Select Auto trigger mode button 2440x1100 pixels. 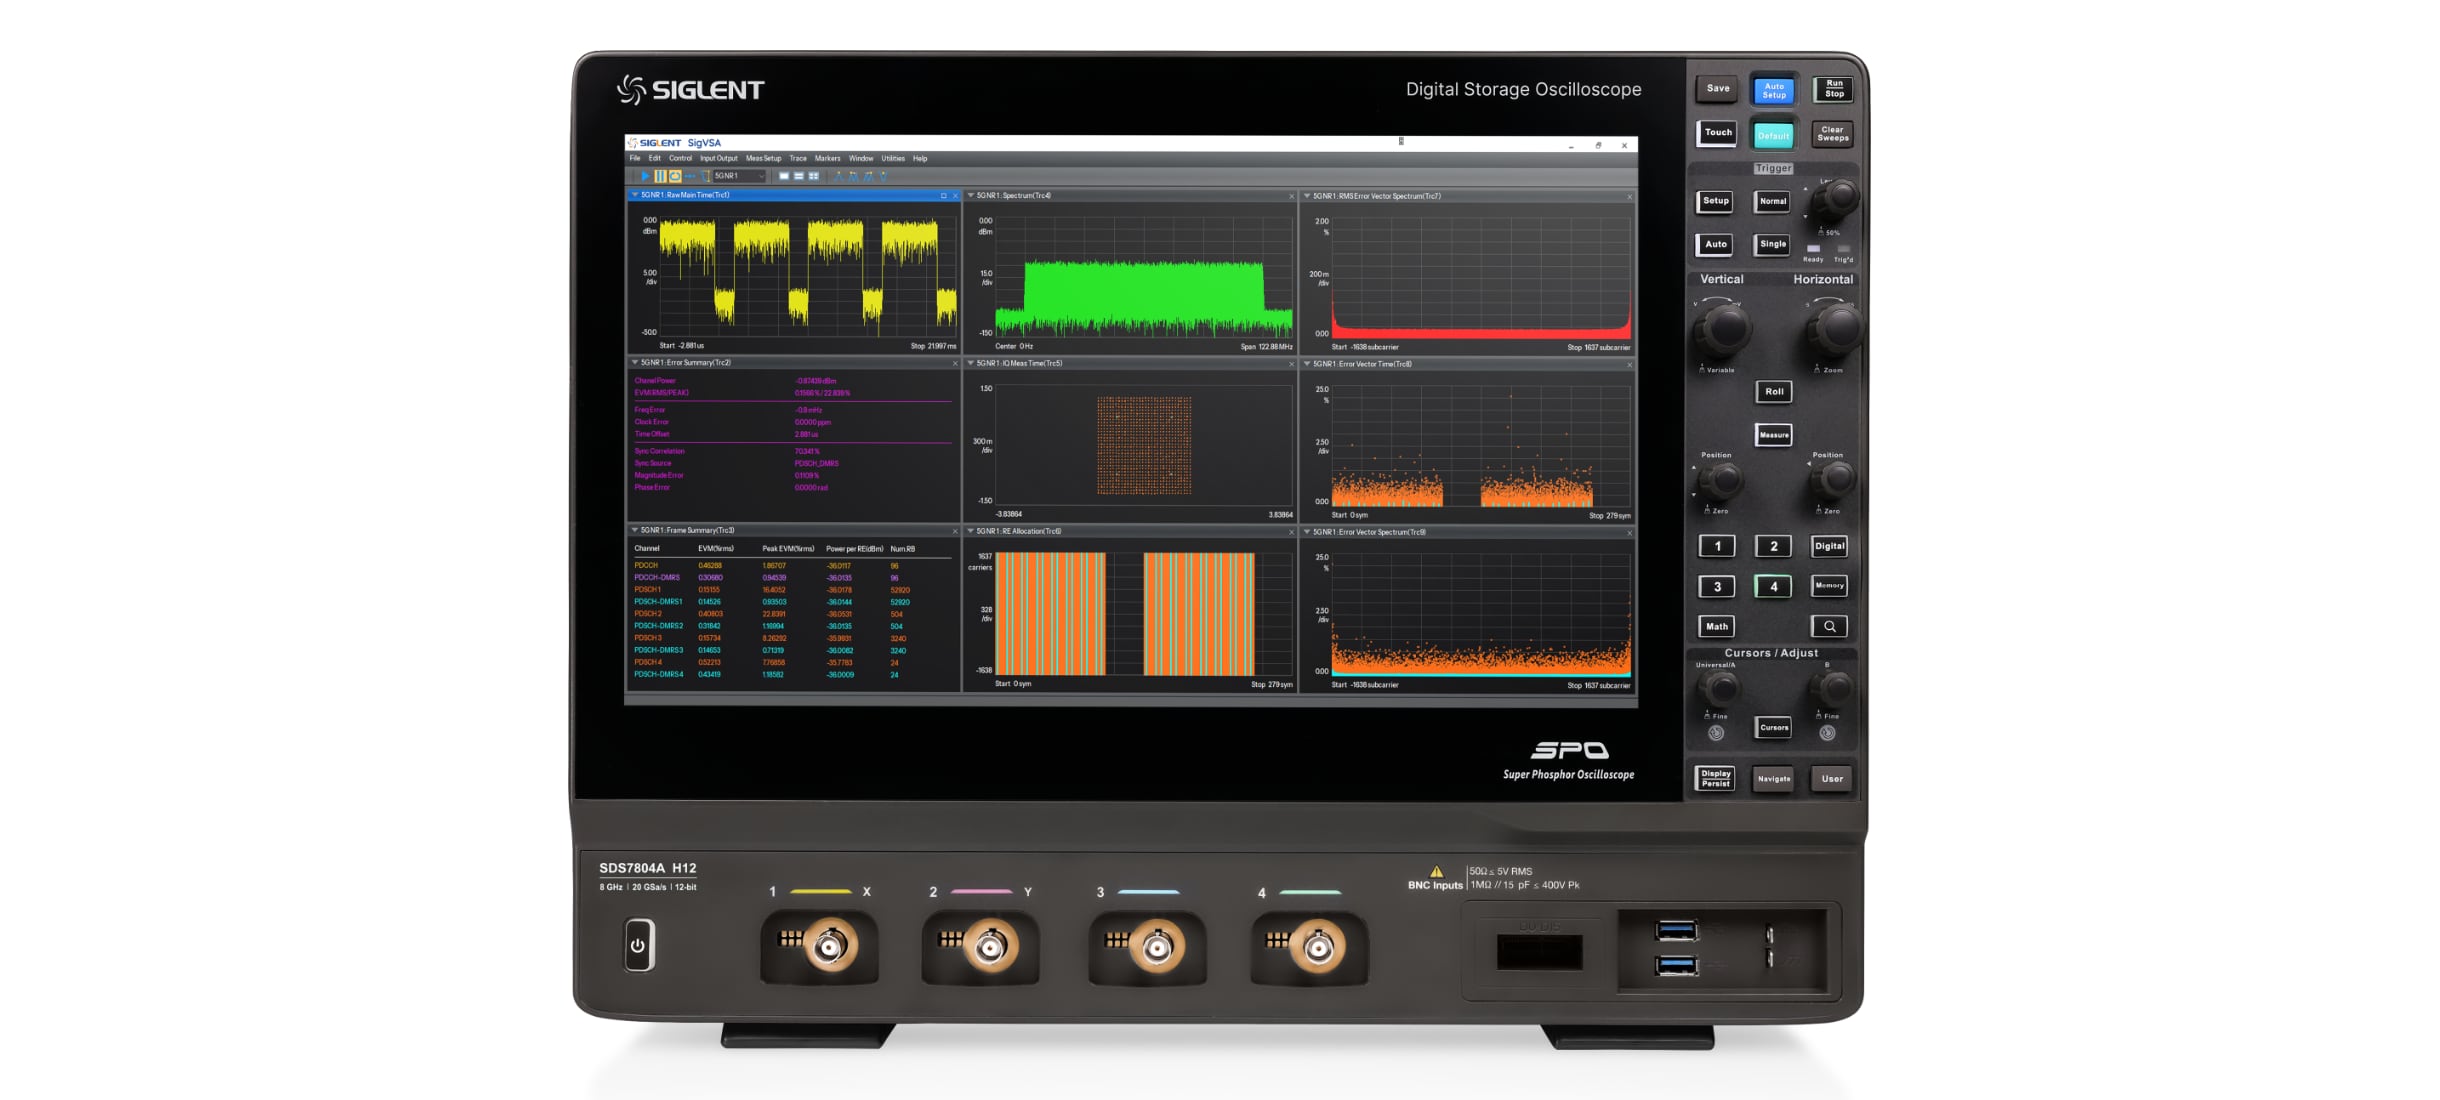[1715, 244]
